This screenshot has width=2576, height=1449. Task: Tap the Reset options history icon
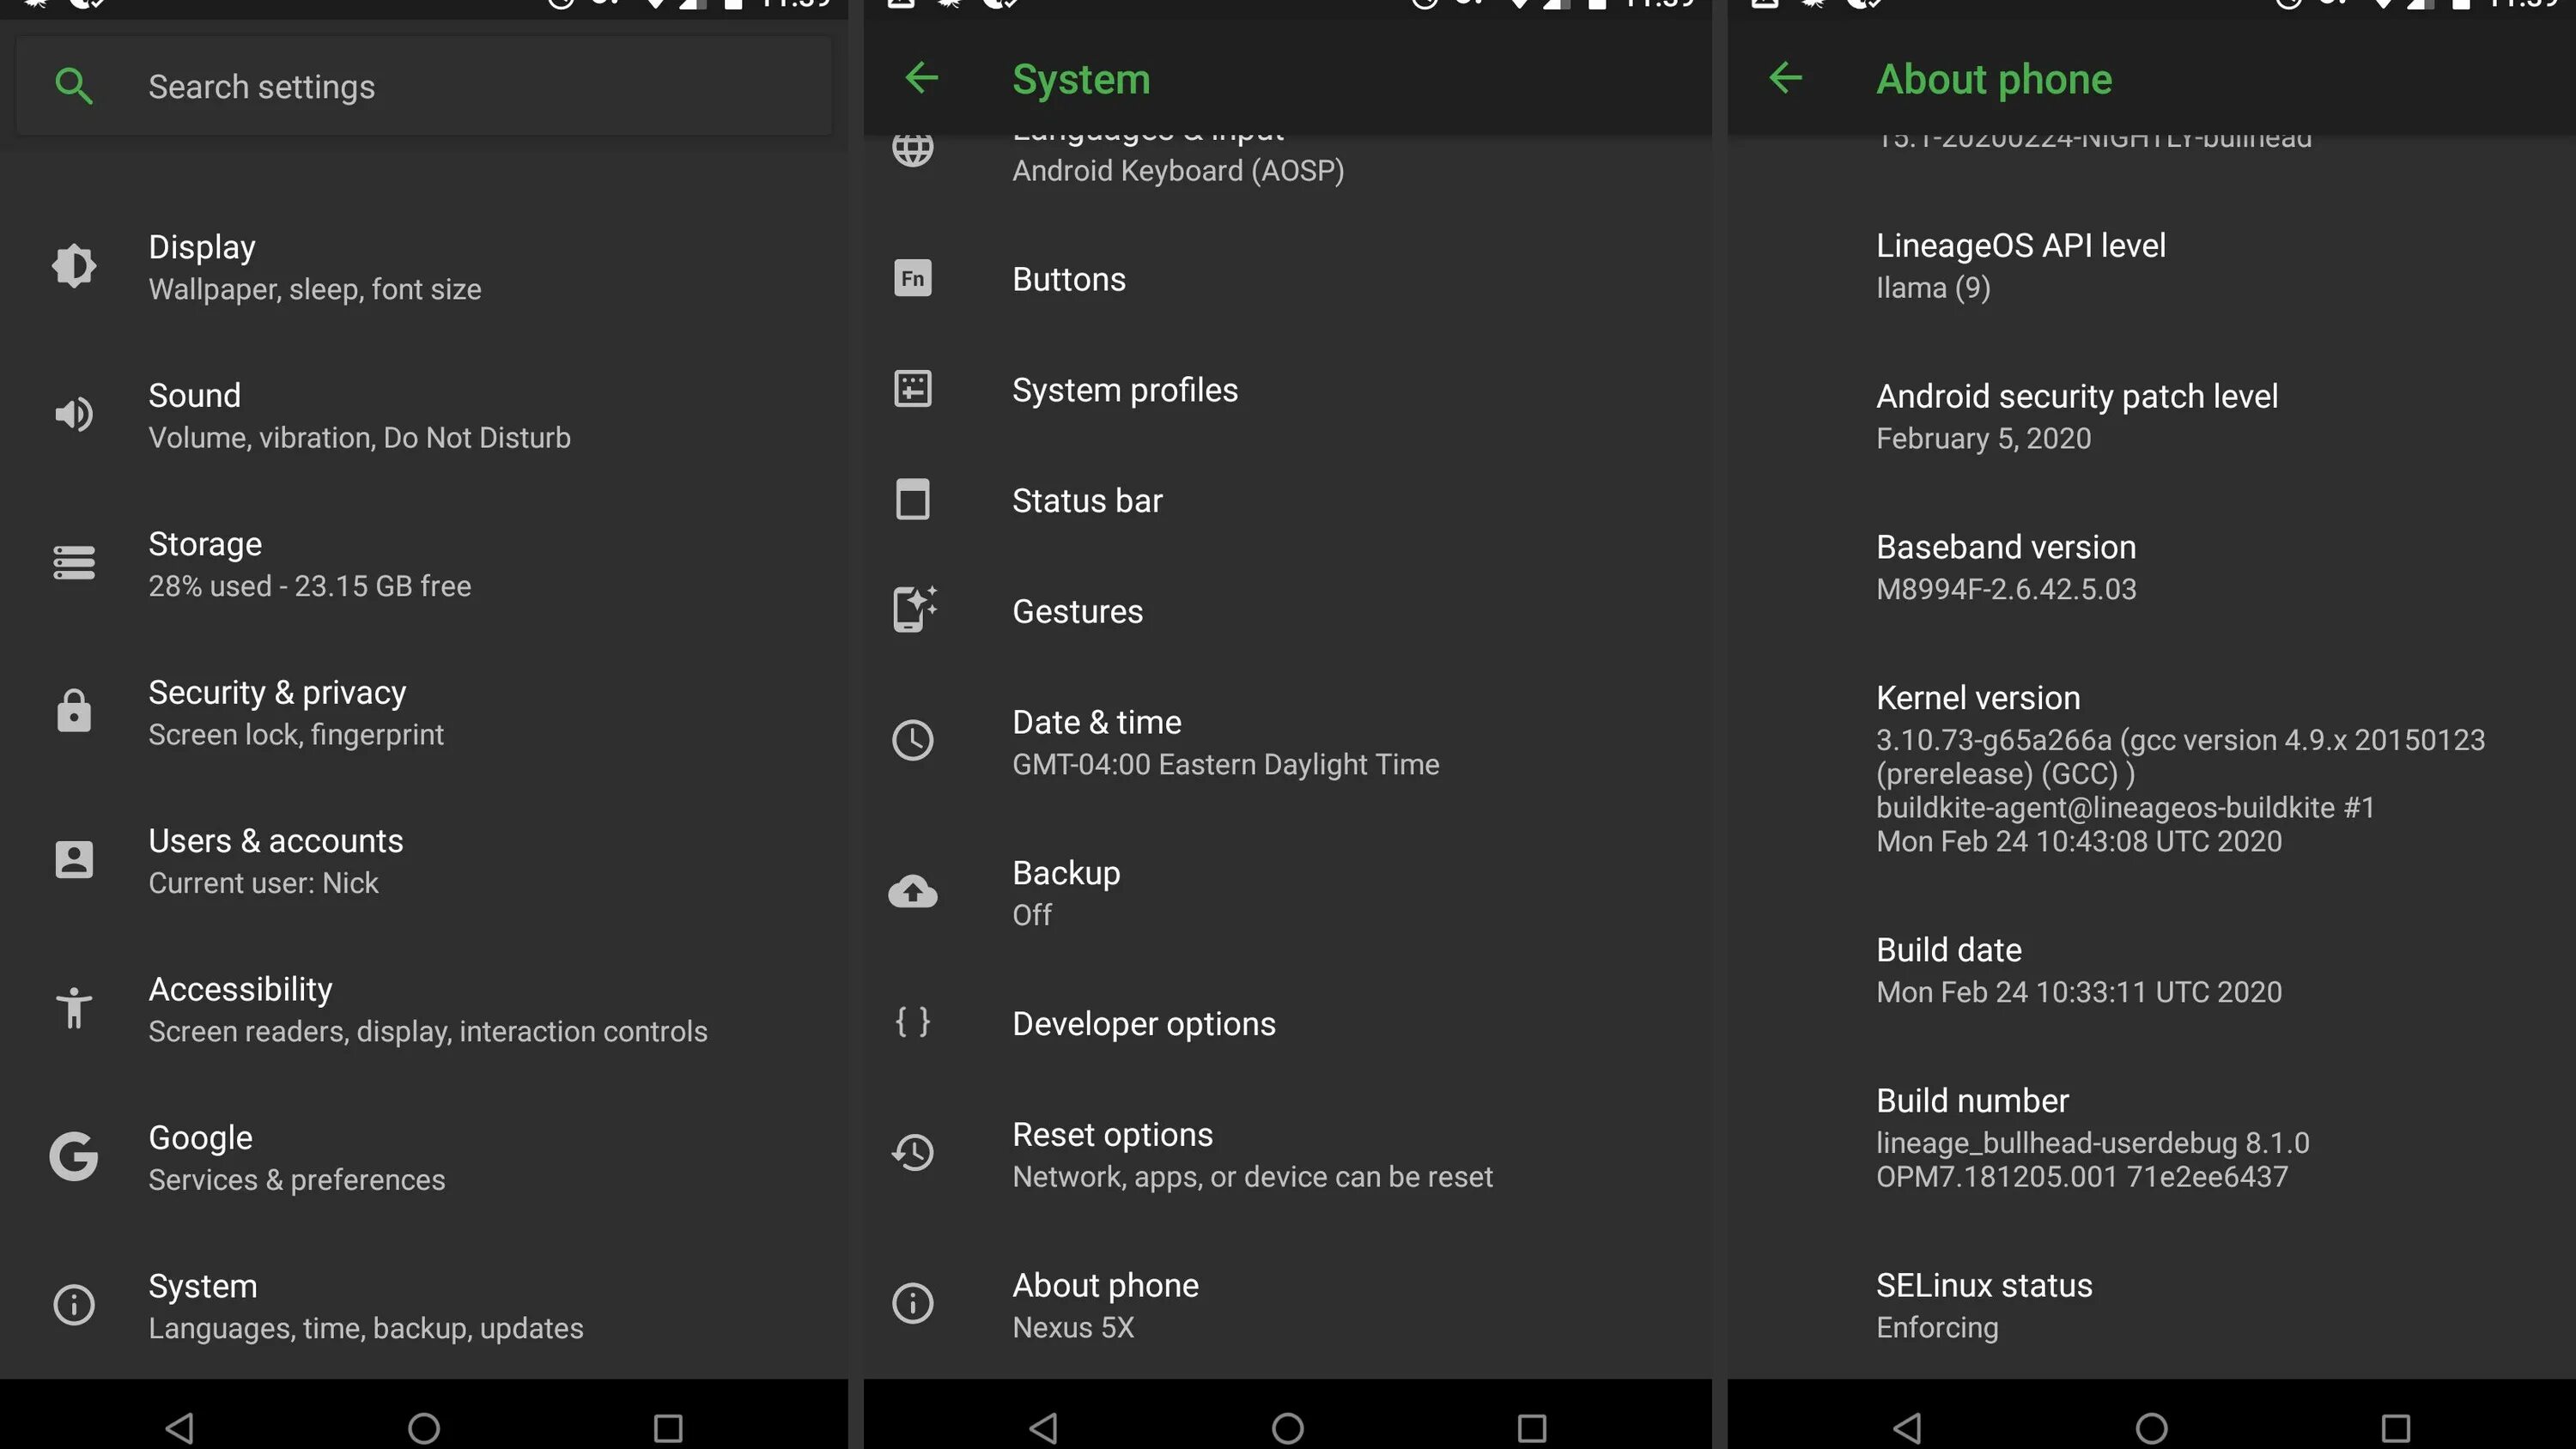pyautogui.click(x=913, y=1153)
